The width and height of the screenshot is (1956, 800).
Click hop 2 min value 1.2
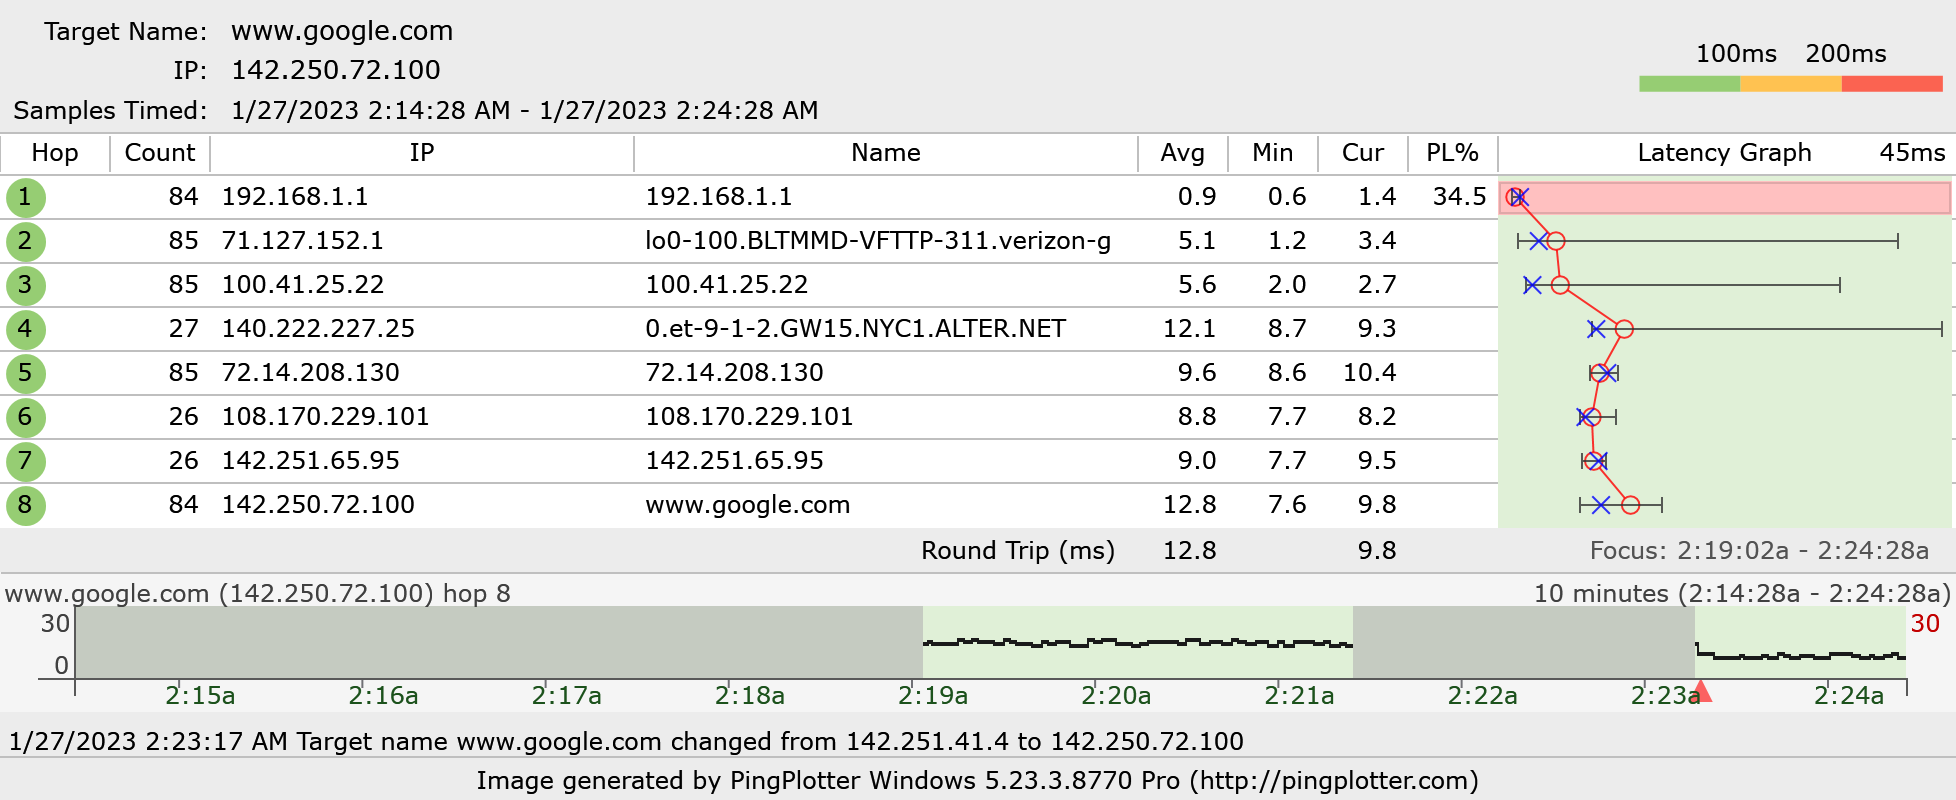1287,241
